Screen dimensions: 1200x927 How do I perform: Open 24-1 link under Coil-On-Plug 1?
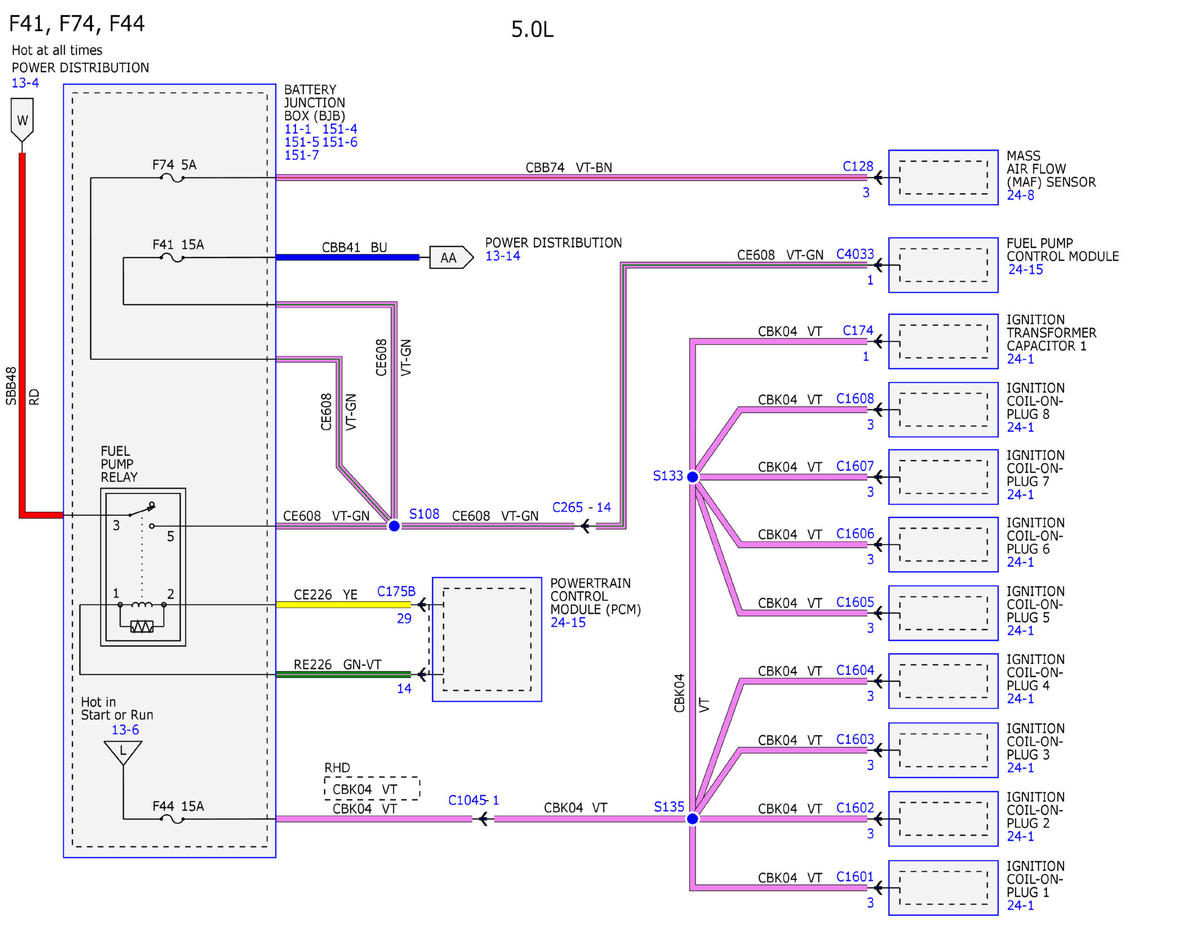[1021, 905]
